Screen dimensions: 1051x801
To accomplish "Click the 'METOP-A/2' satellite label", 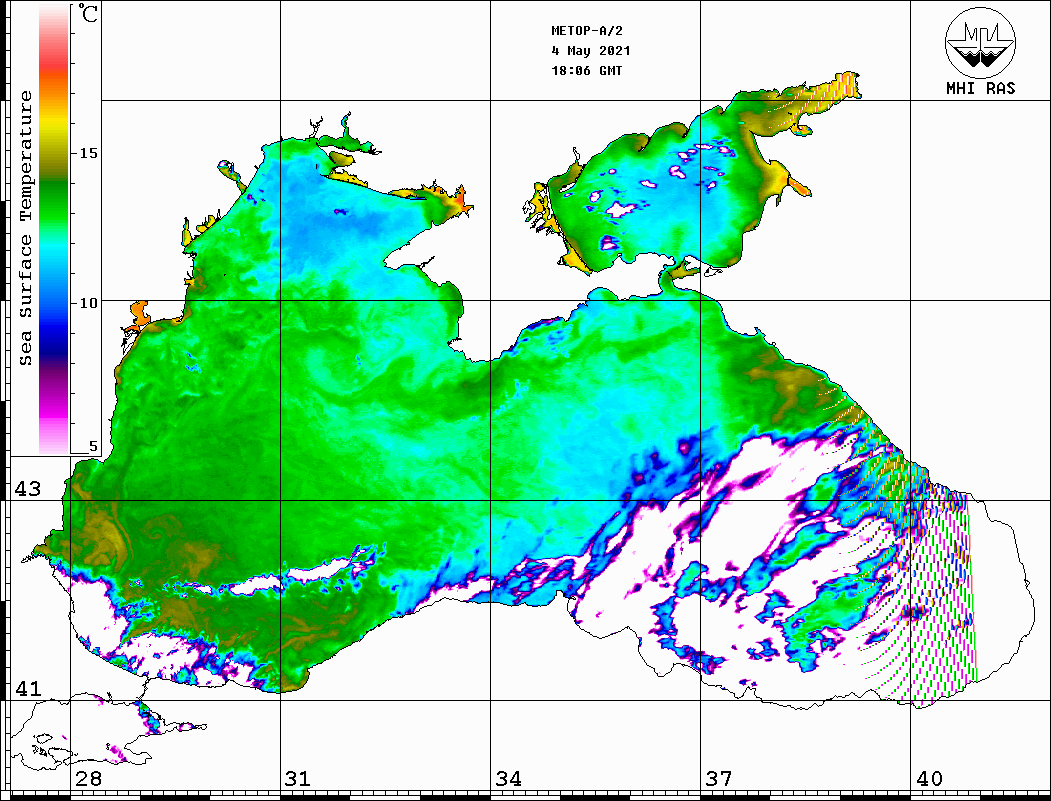I will (x=587, y=31).
